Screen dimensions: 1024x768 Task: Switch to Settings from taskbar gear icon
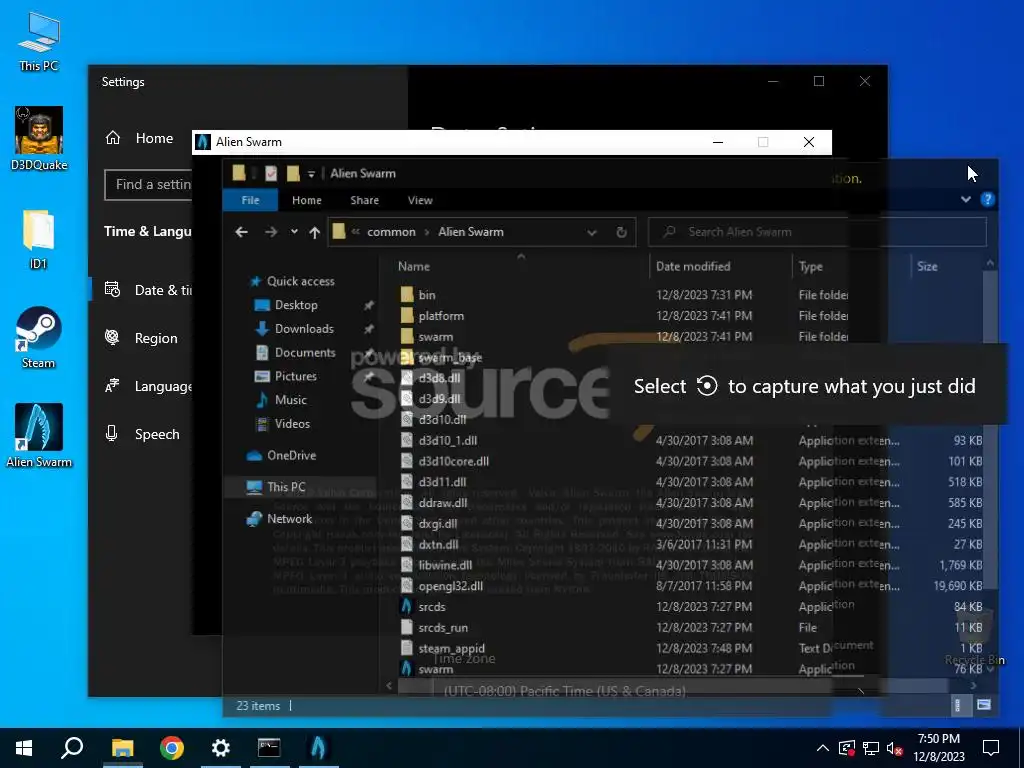pyautogui.click(x=221, y=748)
